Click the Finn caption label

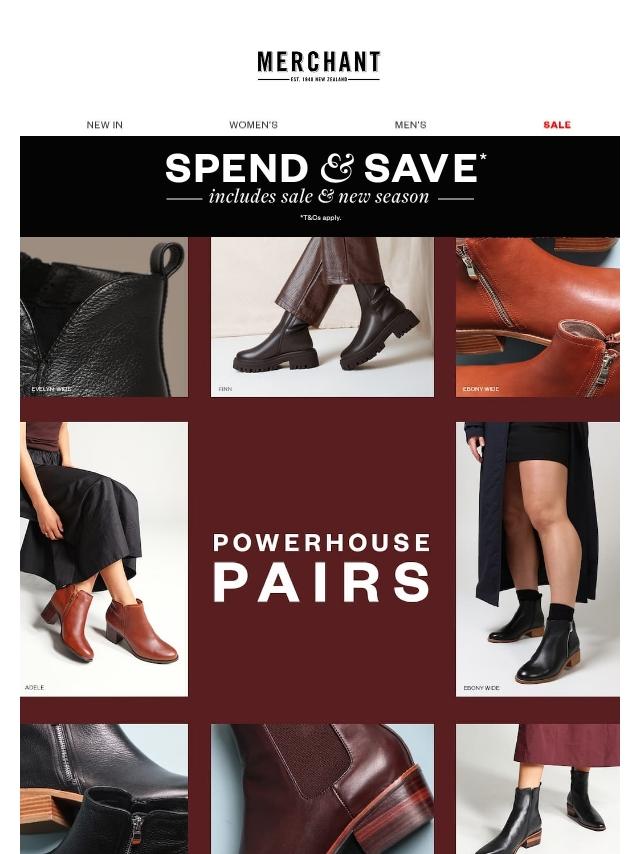click(x=225, y=389)
